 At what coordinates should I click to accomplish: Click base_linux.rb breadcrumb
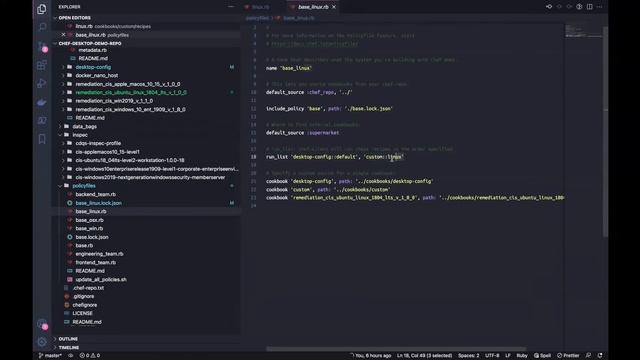point(298,18)
